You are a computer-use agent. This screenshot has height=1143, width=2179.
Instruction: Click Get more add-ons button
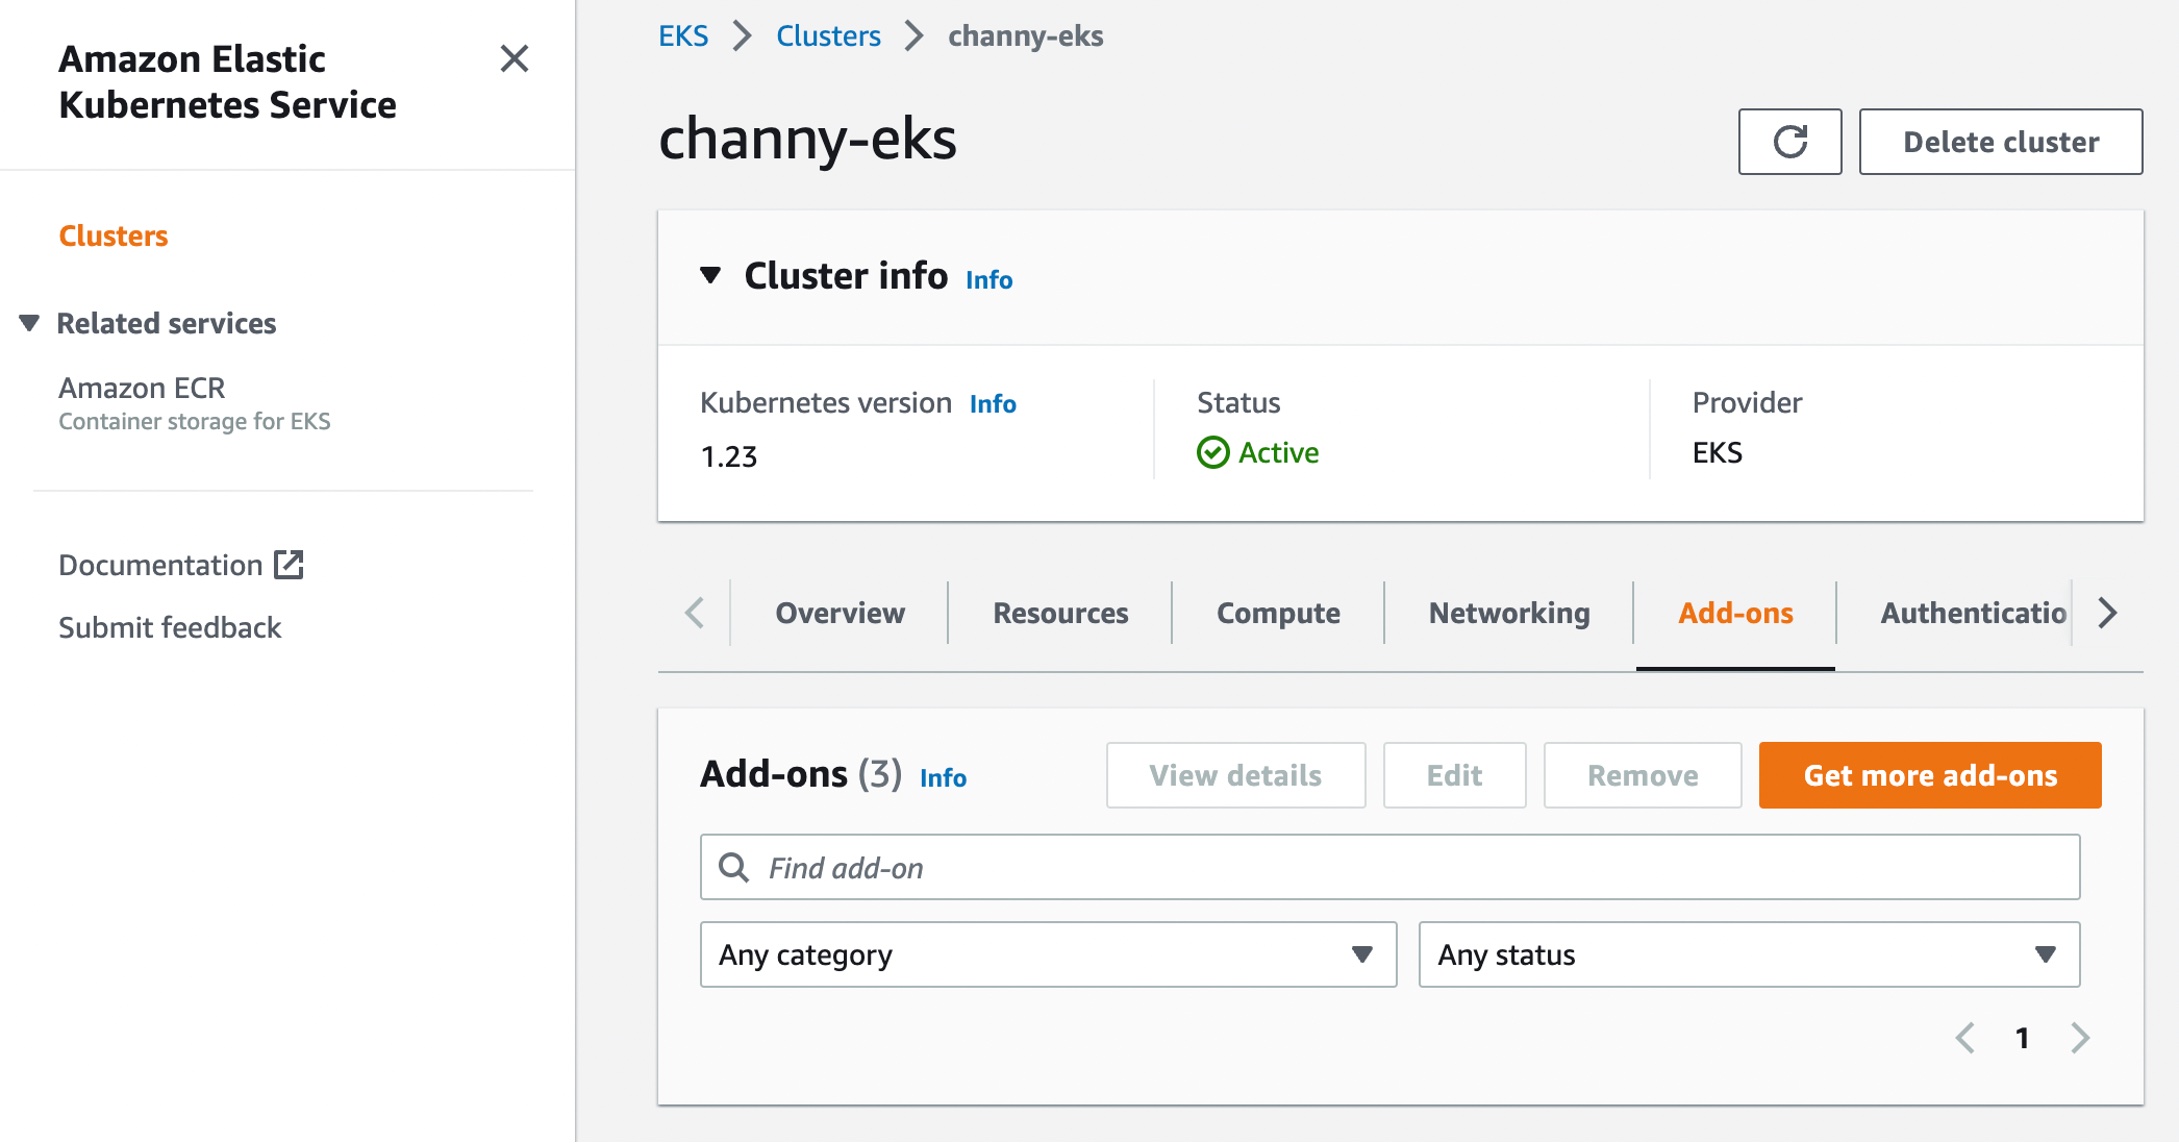[x=1930, y=775]
